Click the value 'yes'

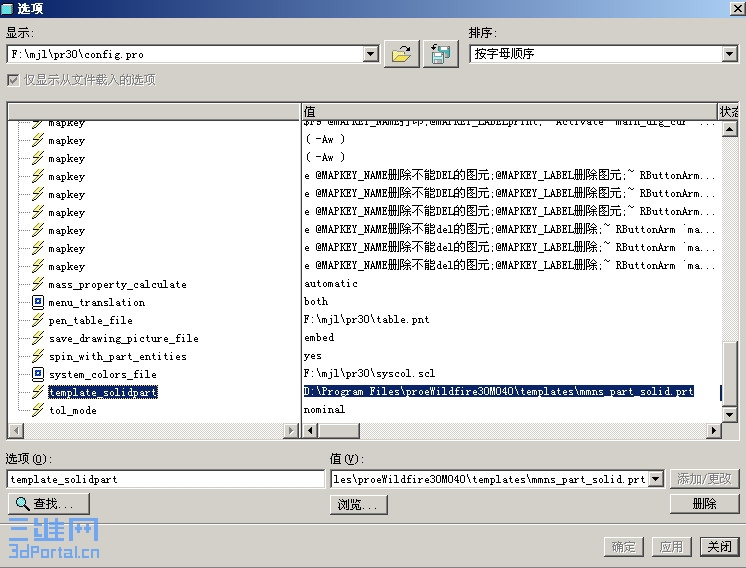[x=313, y=355]
